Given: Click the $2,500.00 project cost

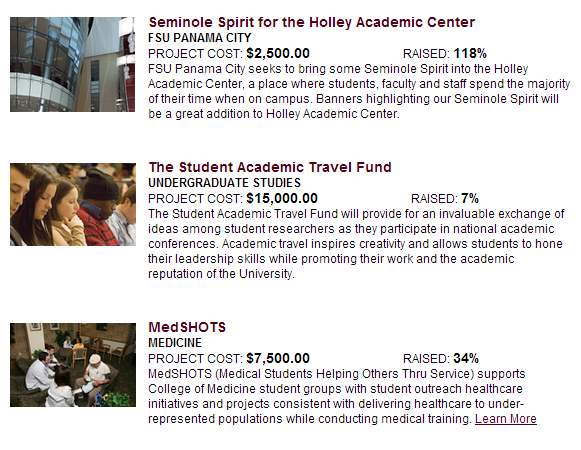Looking at the screenshot, I should [x=278, y=53].
